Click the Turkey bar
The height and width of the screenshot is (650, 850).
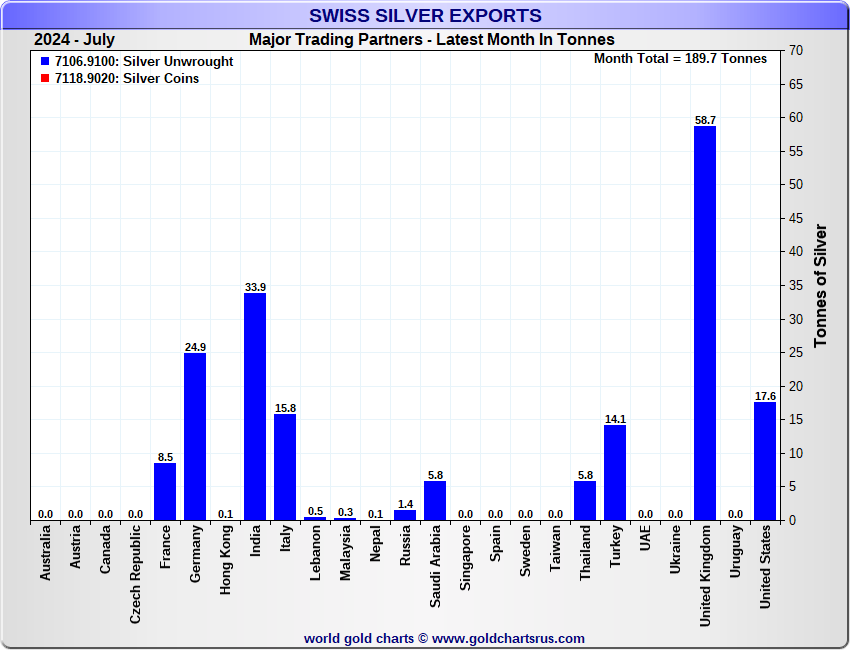(615, 472)
